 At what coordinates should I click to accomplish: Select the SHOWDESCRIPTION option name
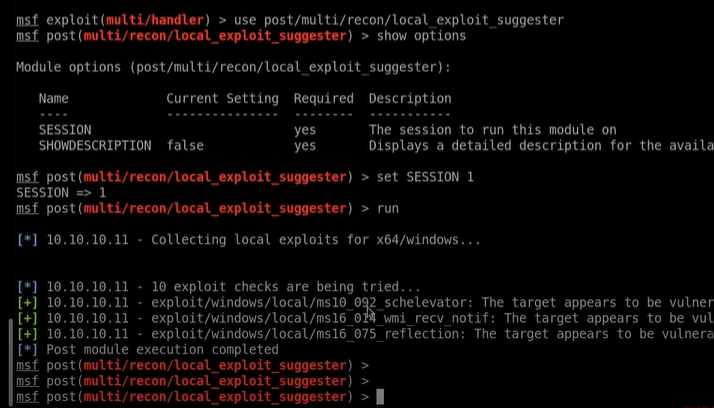tap(95, 145)
